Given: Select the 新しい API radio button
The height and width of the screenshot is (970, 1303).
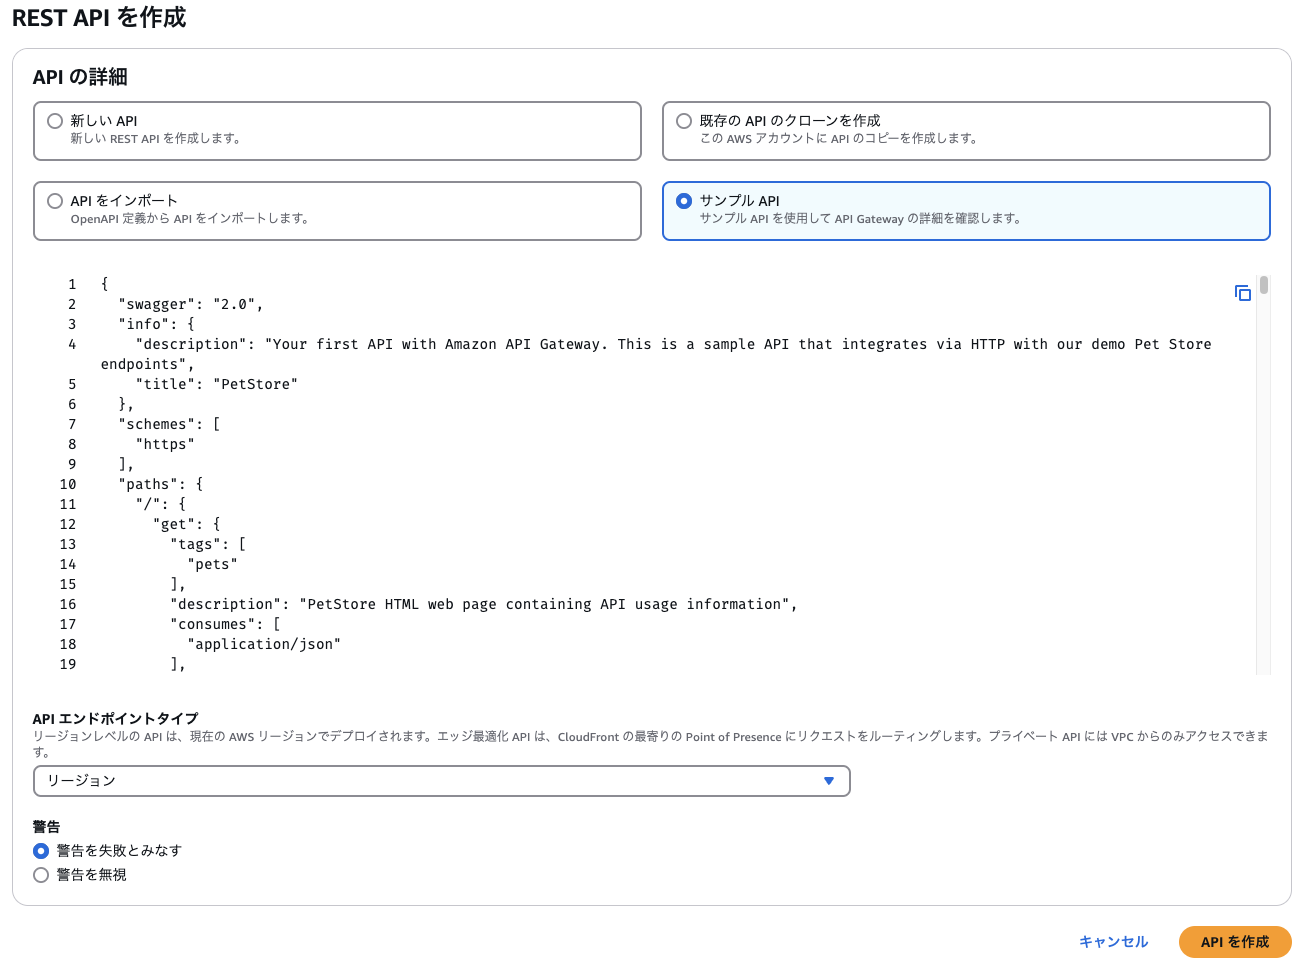Looking at the screenshot, I should [x=55, y=120].
